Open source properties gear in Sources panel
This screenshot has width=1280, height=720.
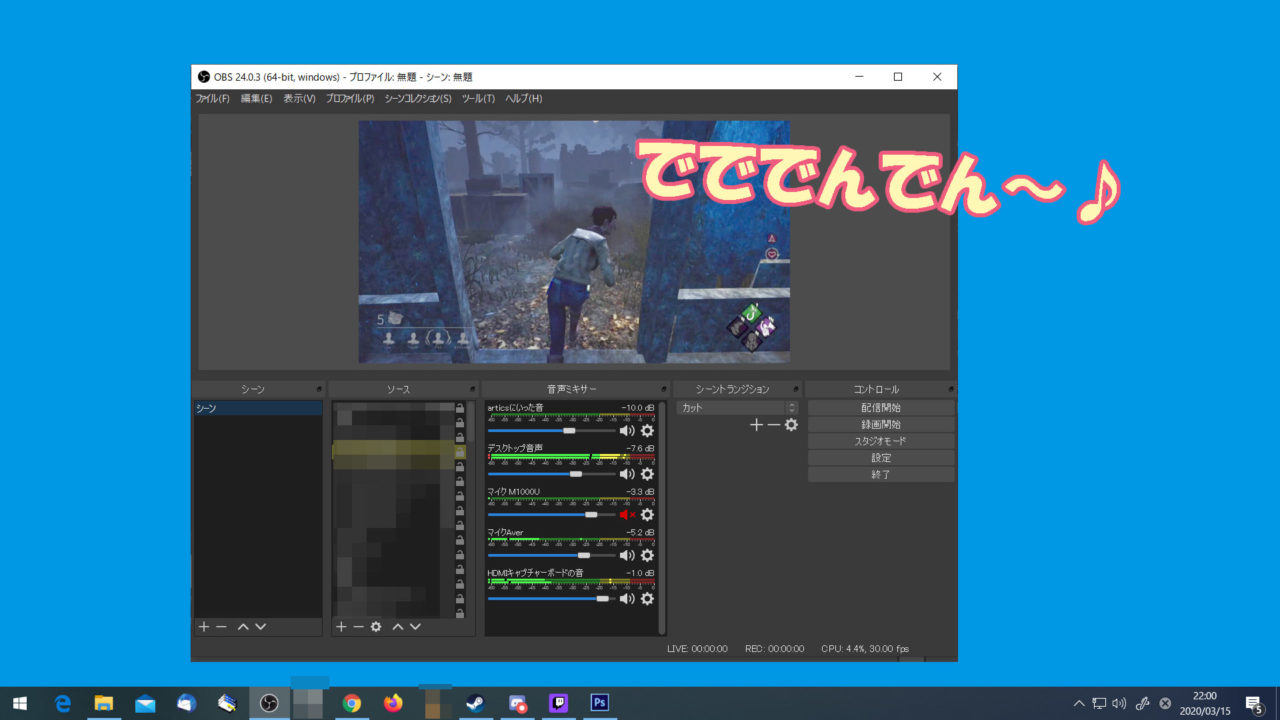tap(376, 627)
